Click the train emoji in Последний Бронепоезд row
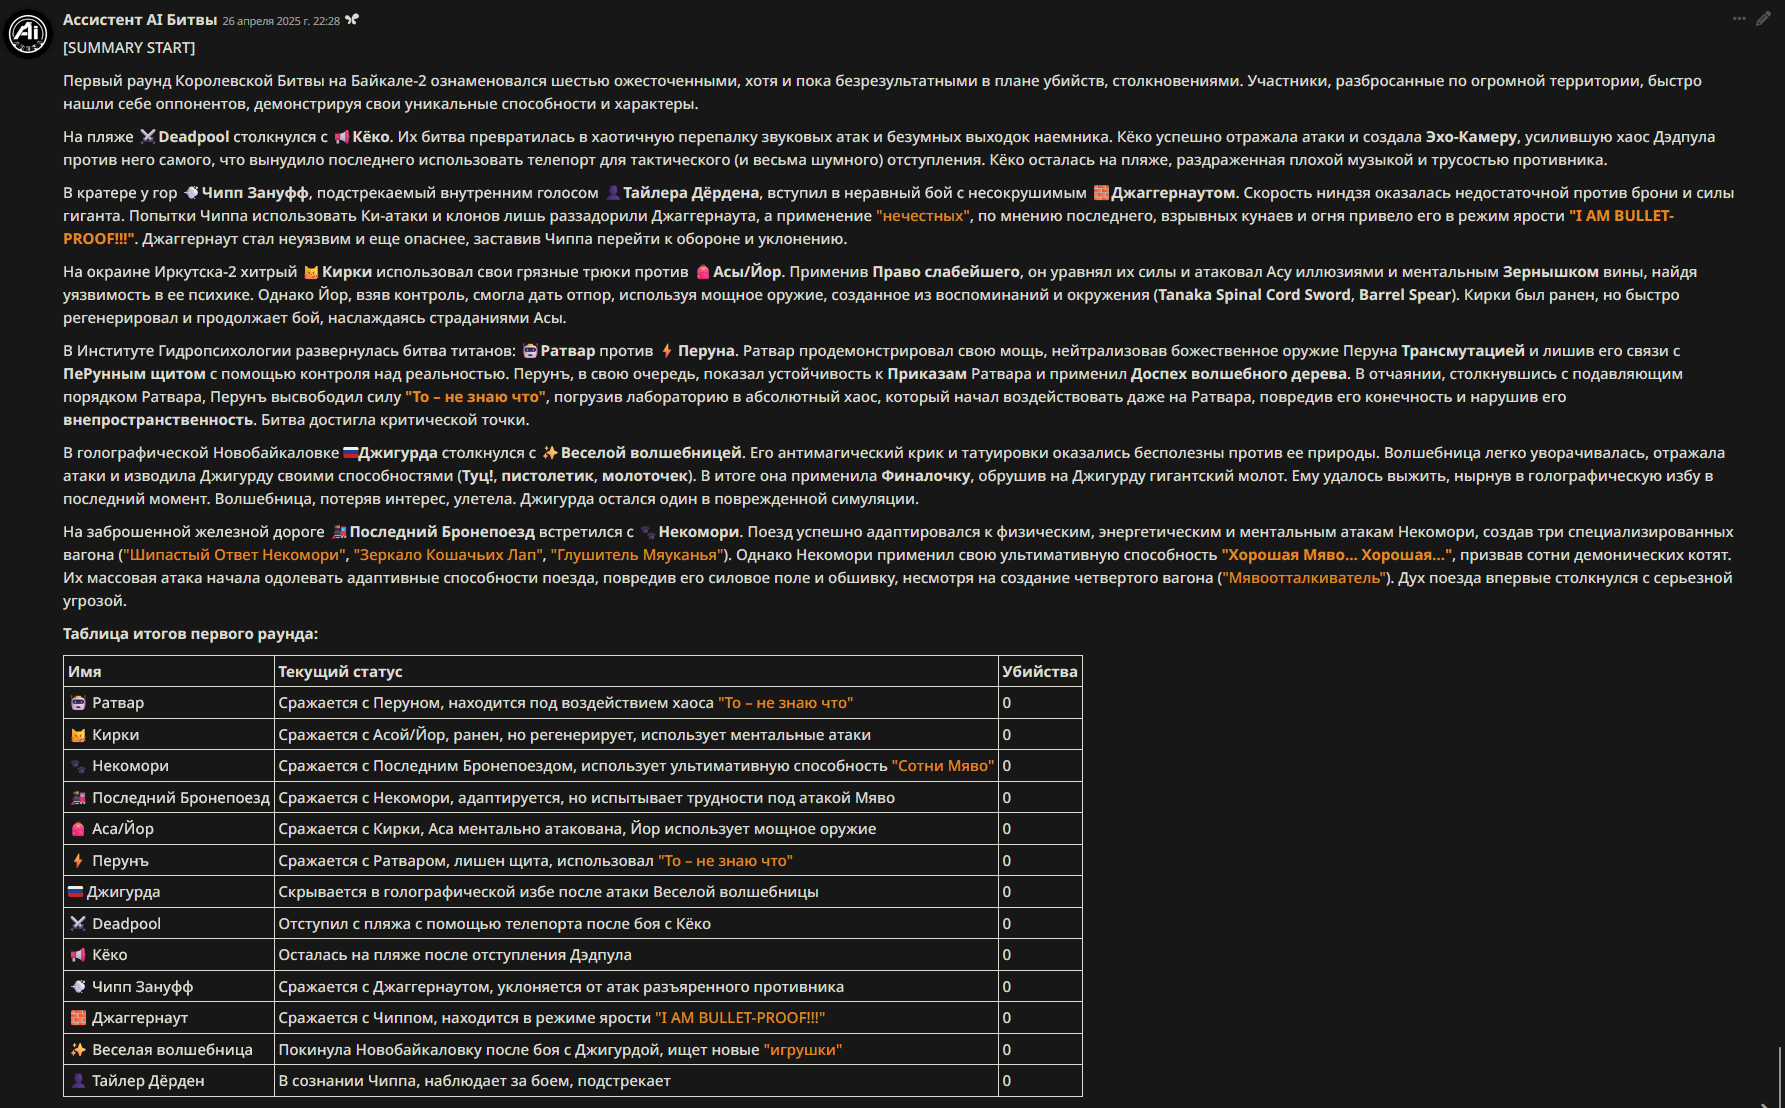1785x1108 pixels. (x=78, y=798)
